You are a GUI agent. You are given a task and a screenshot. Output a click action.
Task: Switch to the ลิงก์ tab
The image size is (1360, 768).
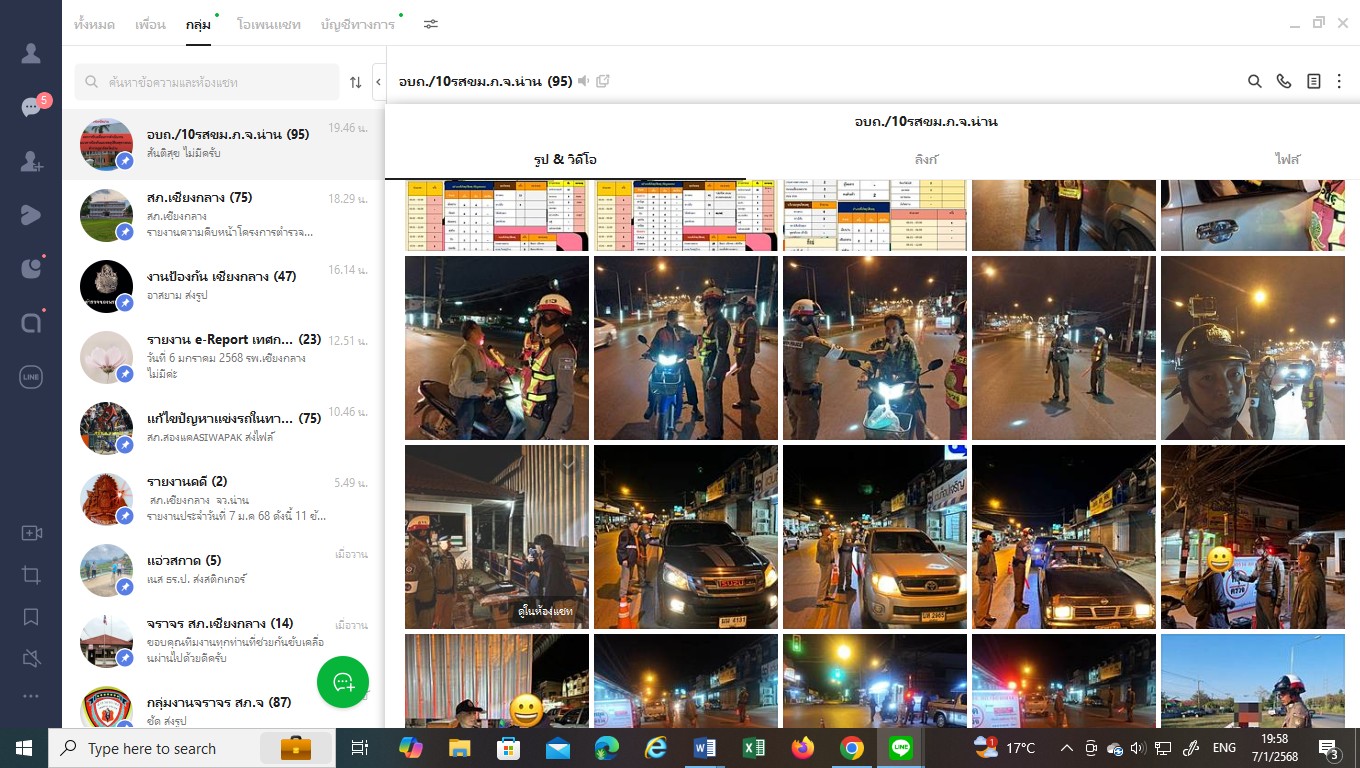point(926,159)
